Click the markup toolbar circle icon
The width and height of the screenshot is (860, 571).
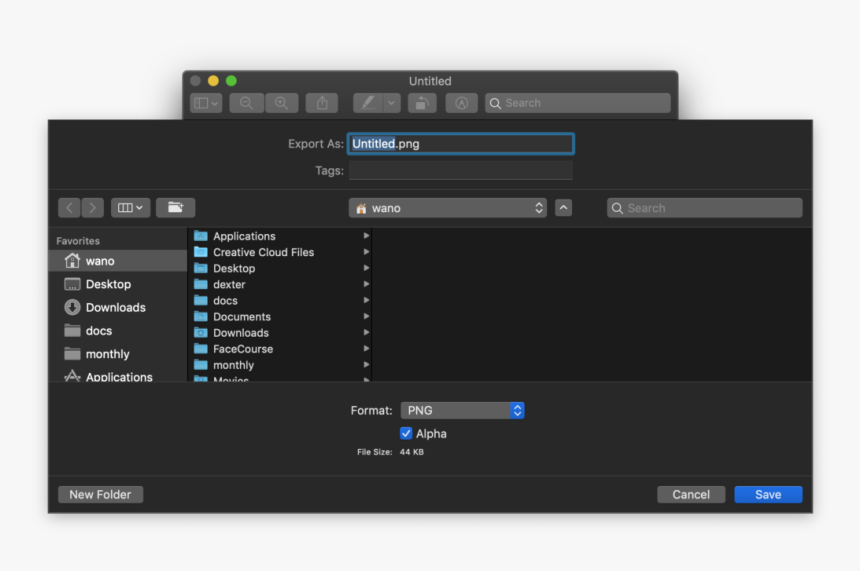(461, 103)
